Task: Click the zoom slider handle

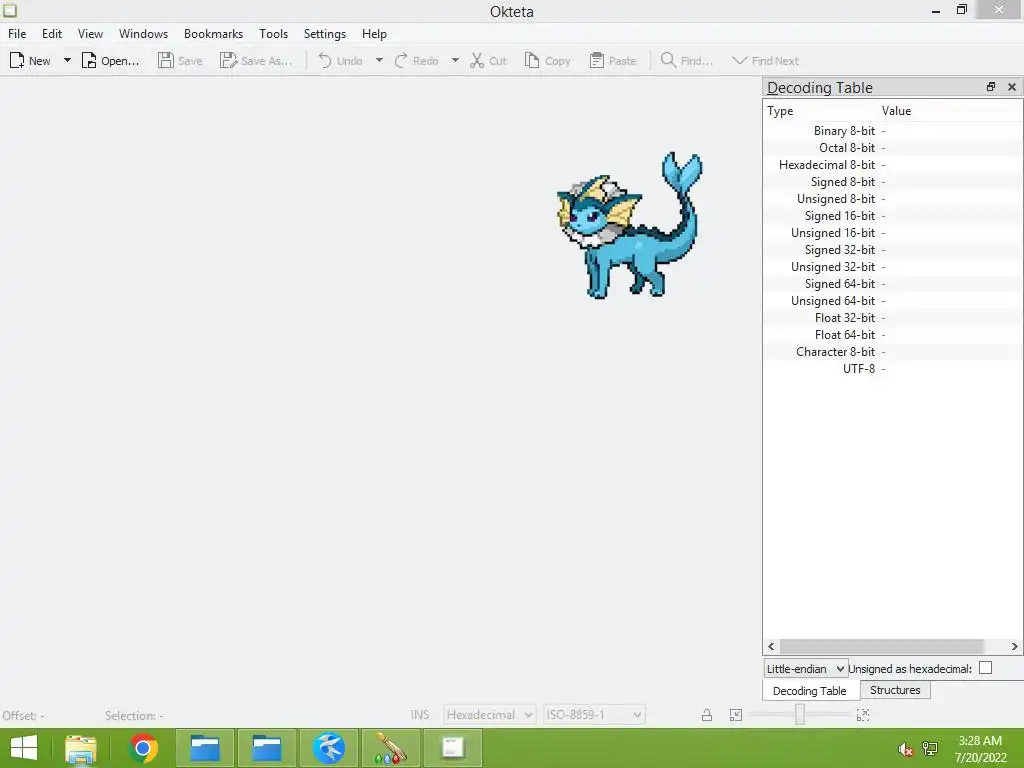Action: click(799, 714)
